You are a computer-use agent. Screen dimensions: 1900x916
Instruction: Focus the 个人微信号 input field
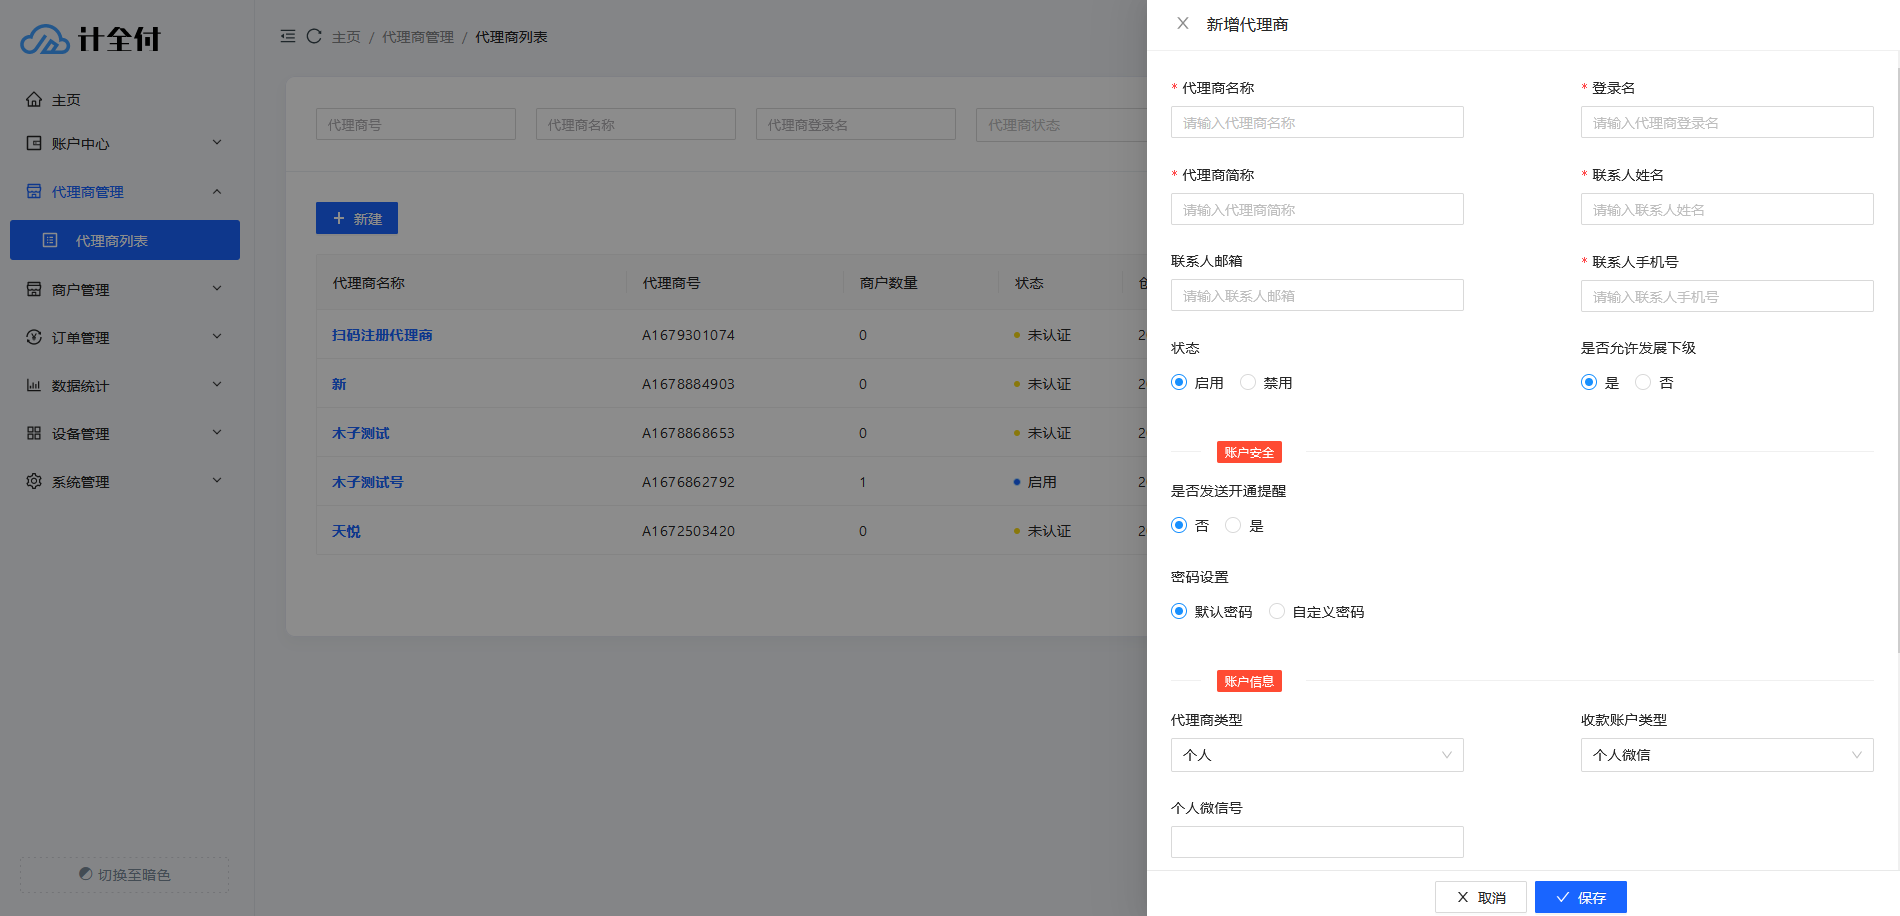point(1317,842)
